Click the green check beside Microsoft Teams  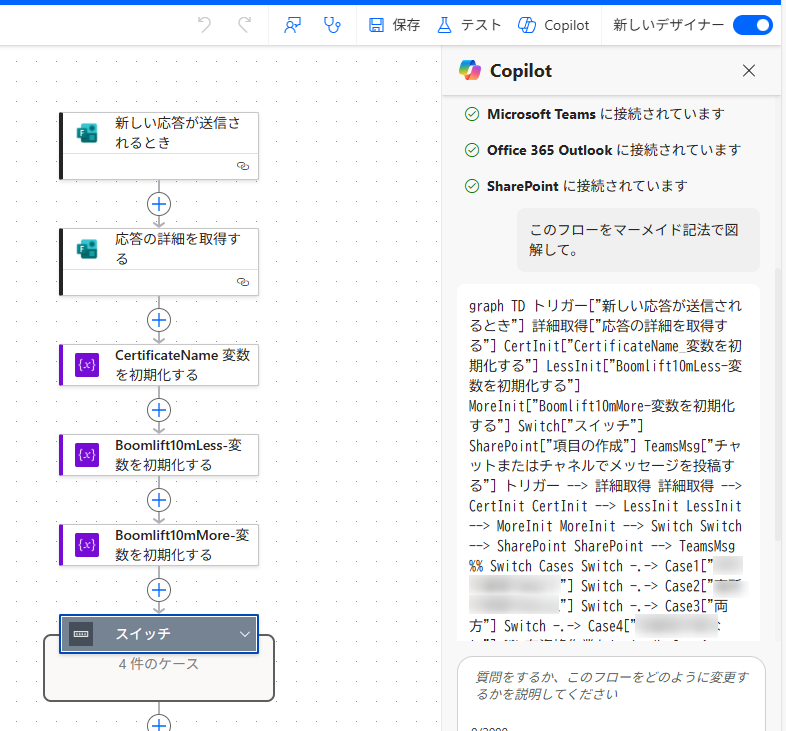coord(472,114)
